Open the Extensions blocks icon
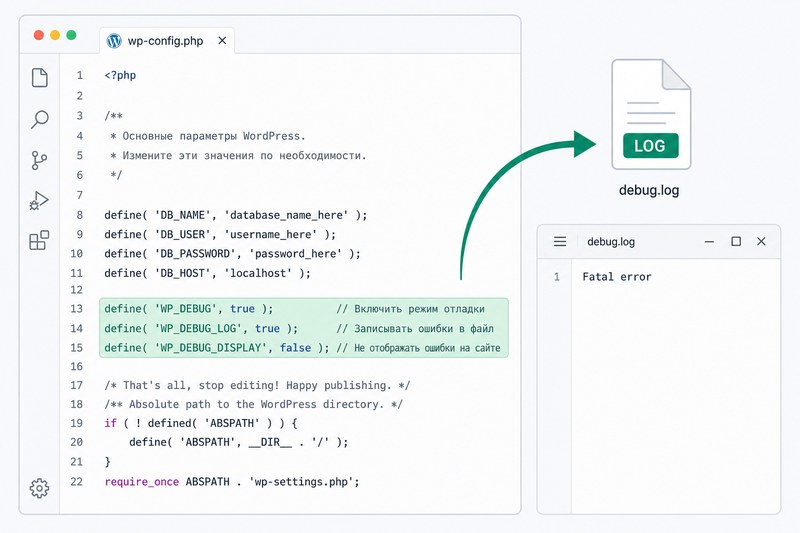 [x=39, y=240]
